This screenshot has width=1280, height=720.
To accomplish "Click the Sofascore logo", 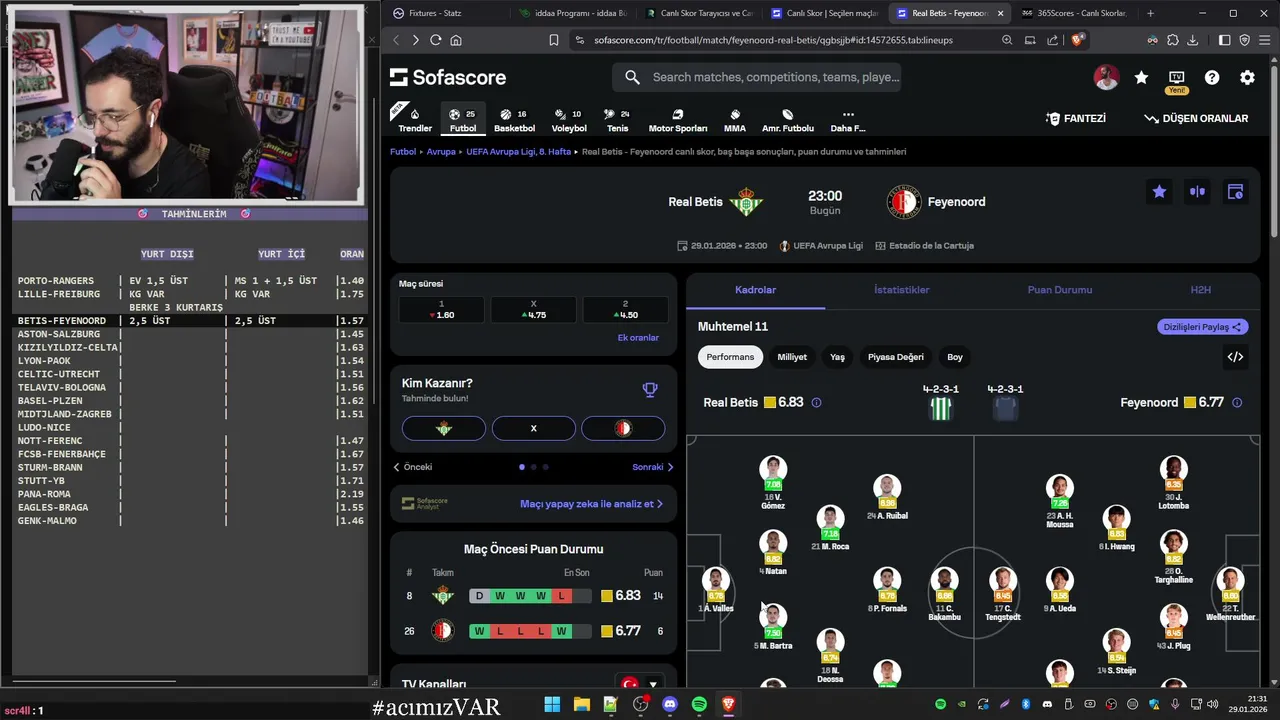I will [x=448, y=77].
